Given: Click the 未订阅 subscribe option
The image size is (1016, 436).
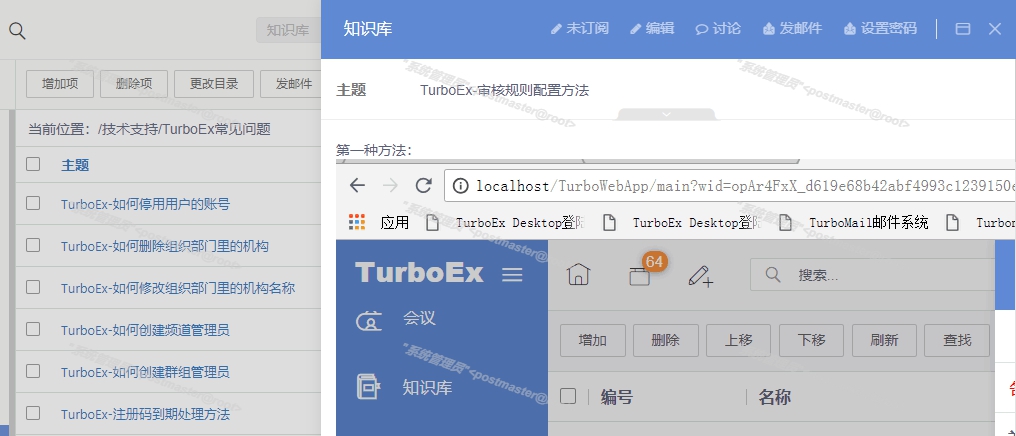Looking at the screenshot, I should coord(580,29).
